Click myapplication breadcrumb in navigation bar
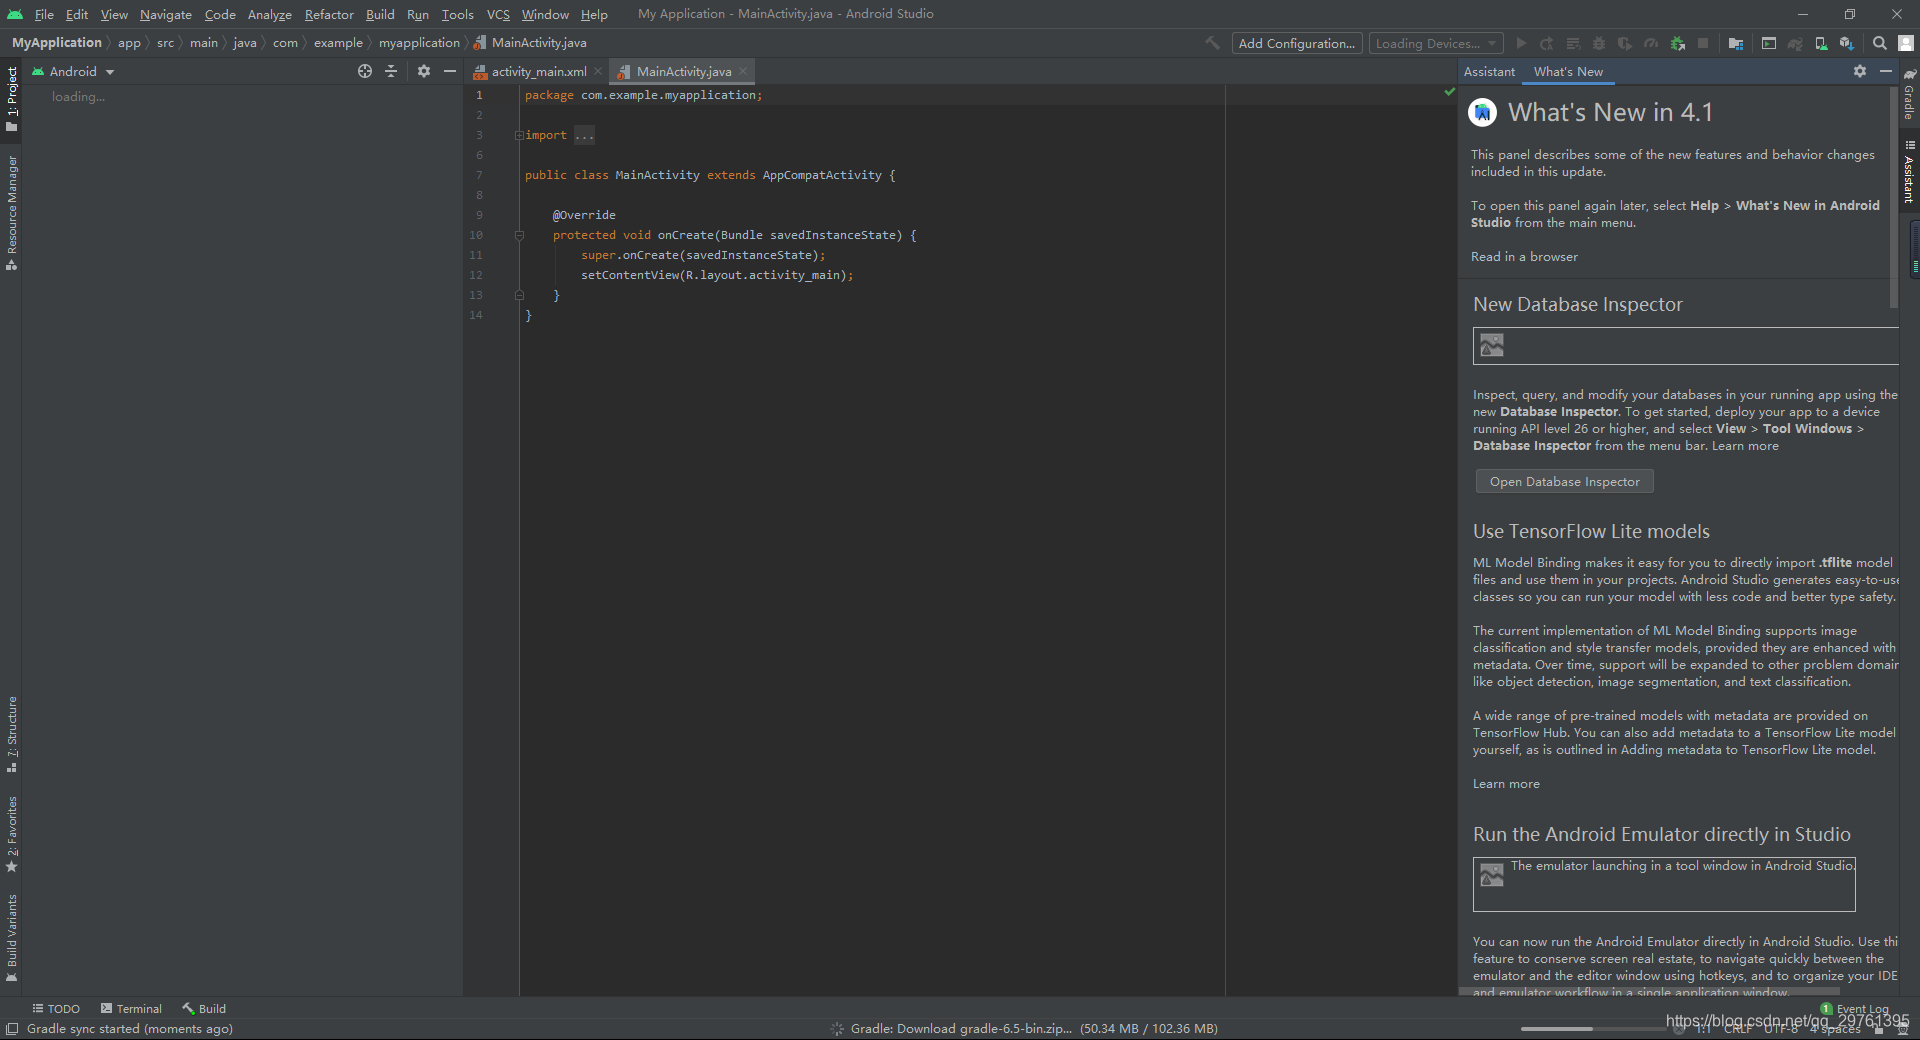 tap(419, 43)
